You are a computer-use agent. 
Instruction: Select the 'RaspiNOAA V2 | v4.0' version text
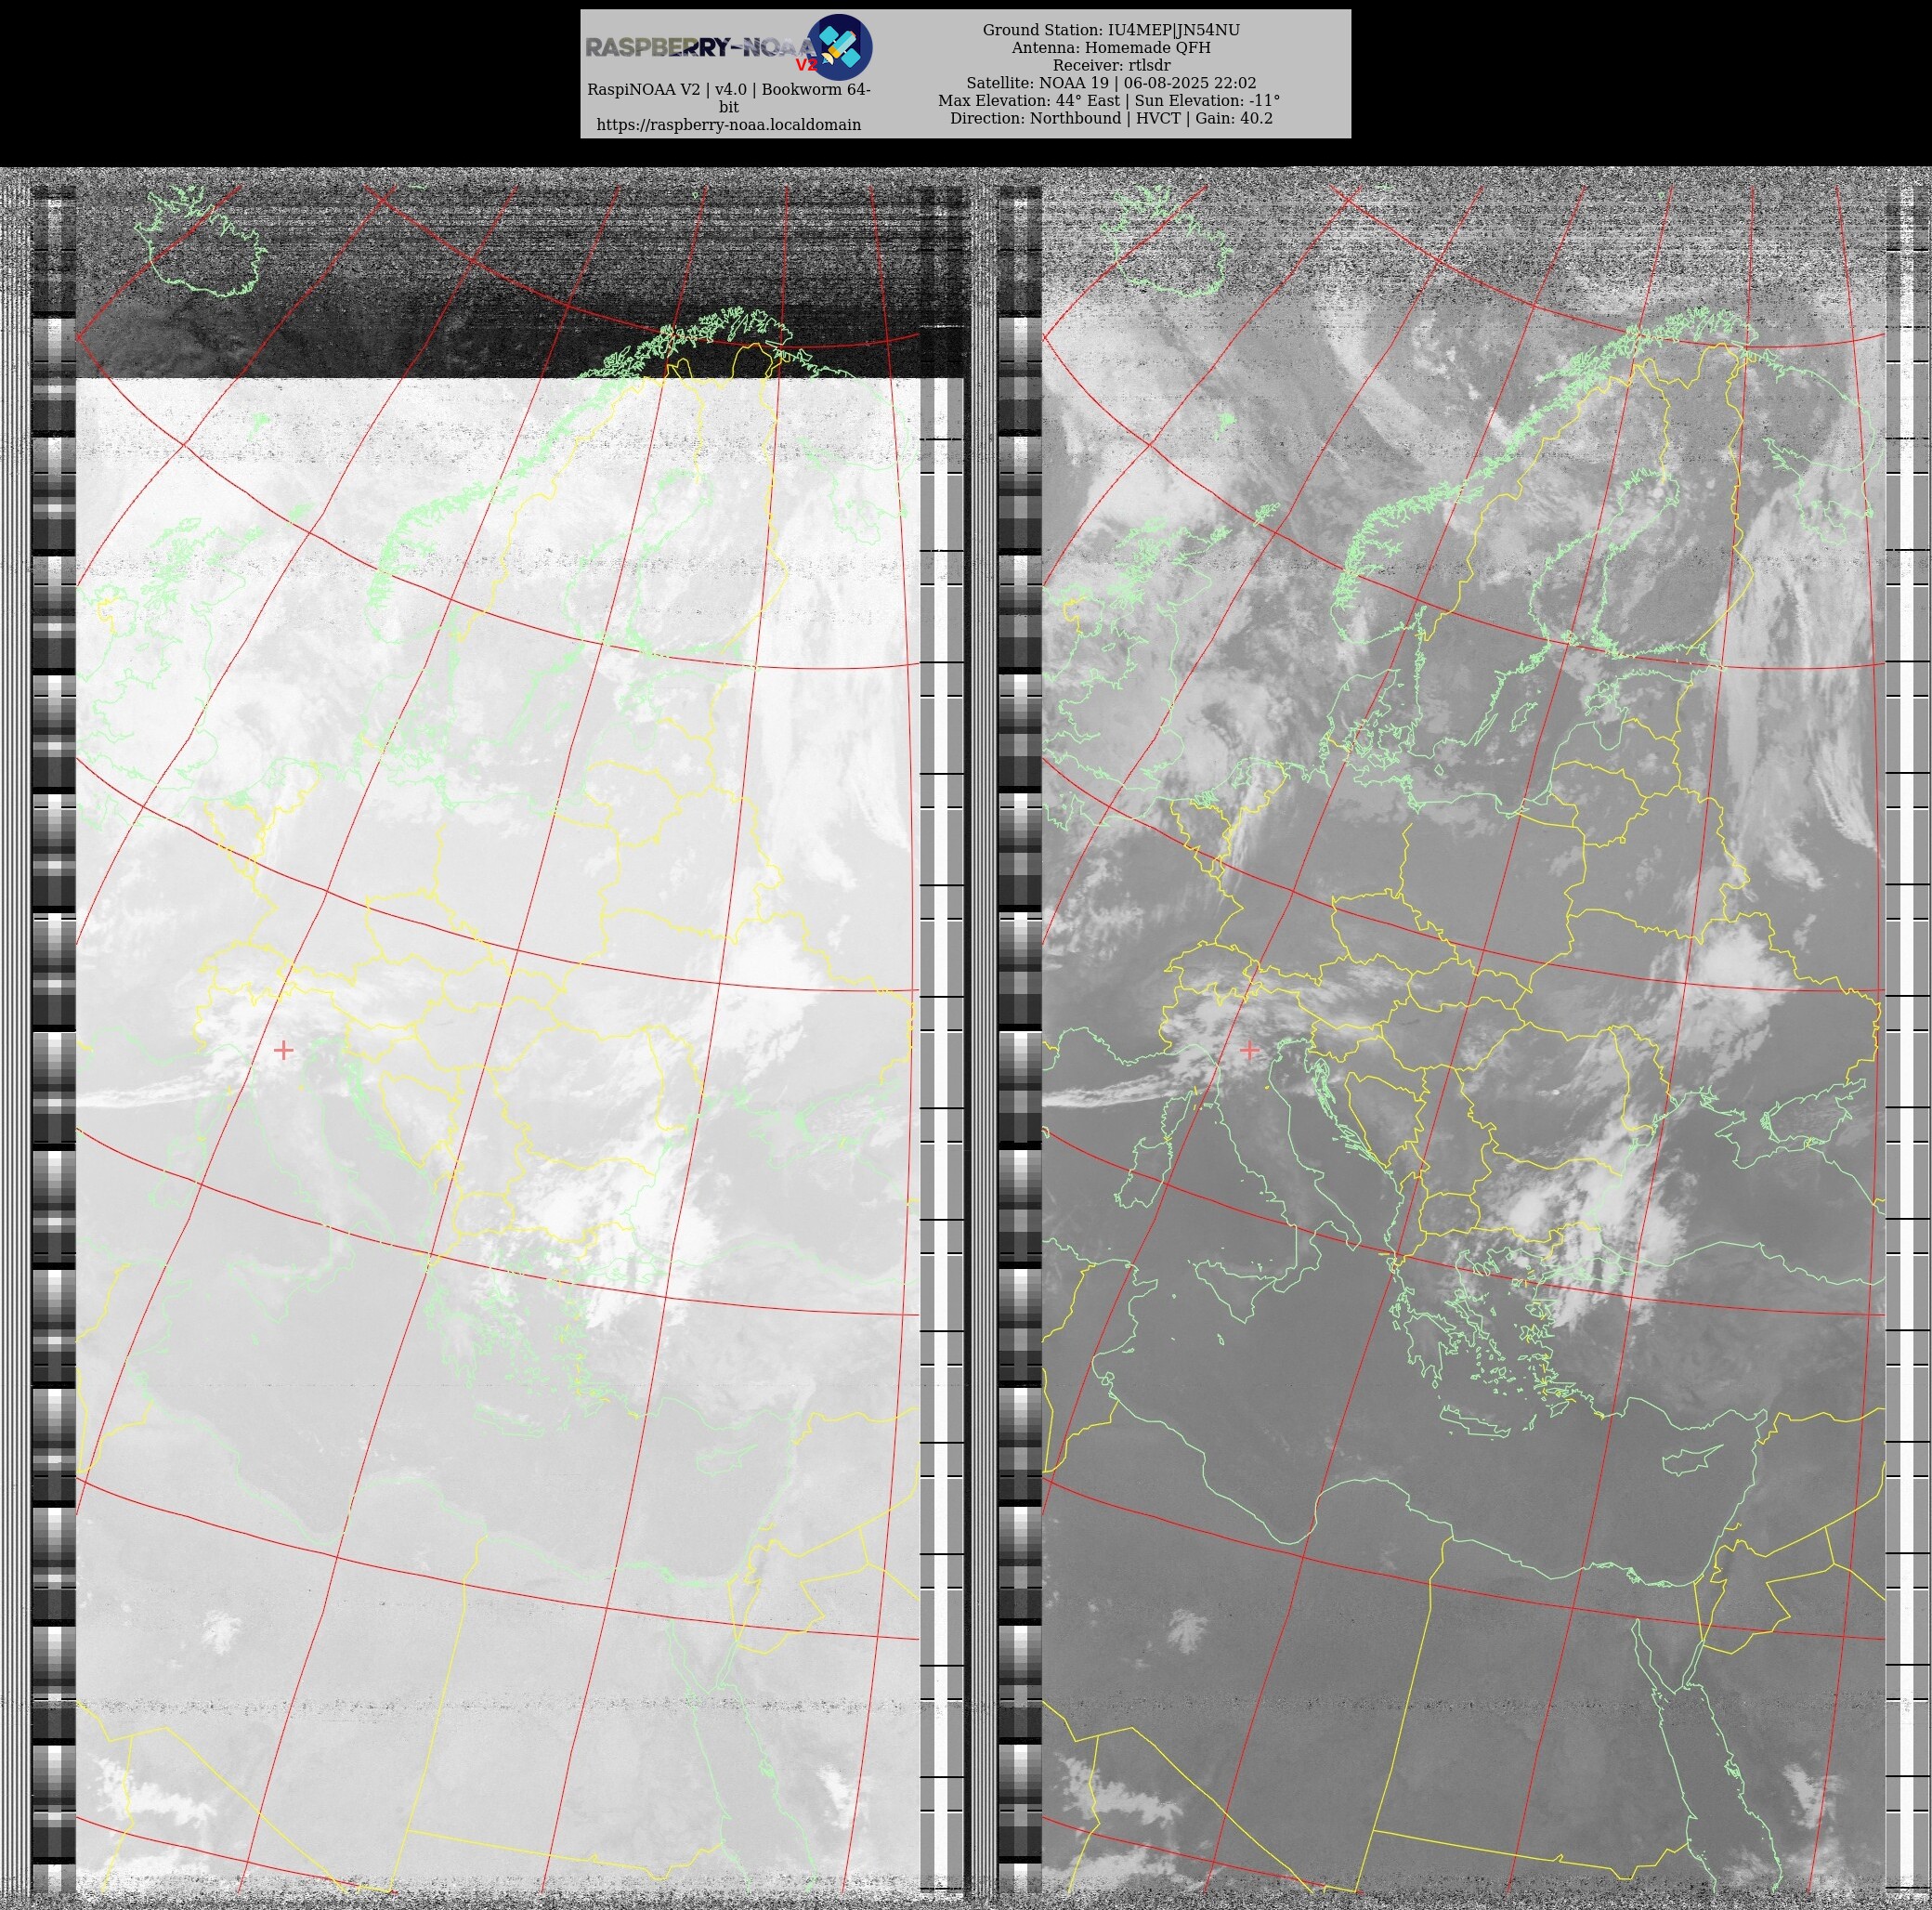pos(729,98)
